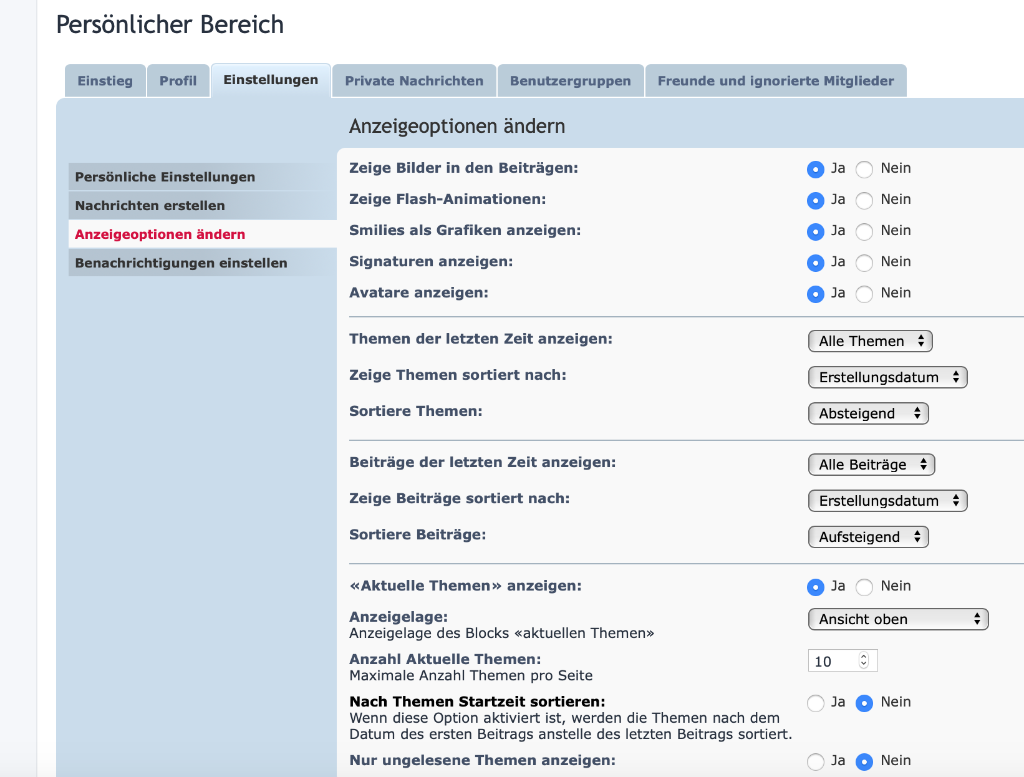
Task: Open the Alle Themen dropdown
Action: point(870,341)
